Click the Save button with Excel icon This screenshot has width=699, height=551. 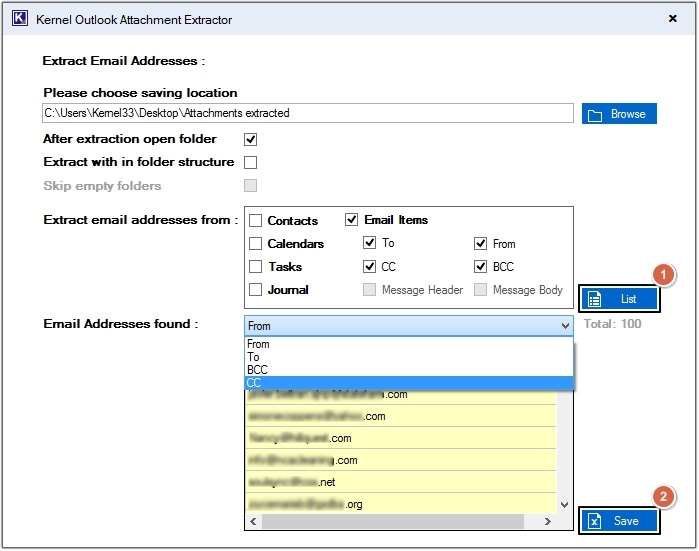(618, 521)
